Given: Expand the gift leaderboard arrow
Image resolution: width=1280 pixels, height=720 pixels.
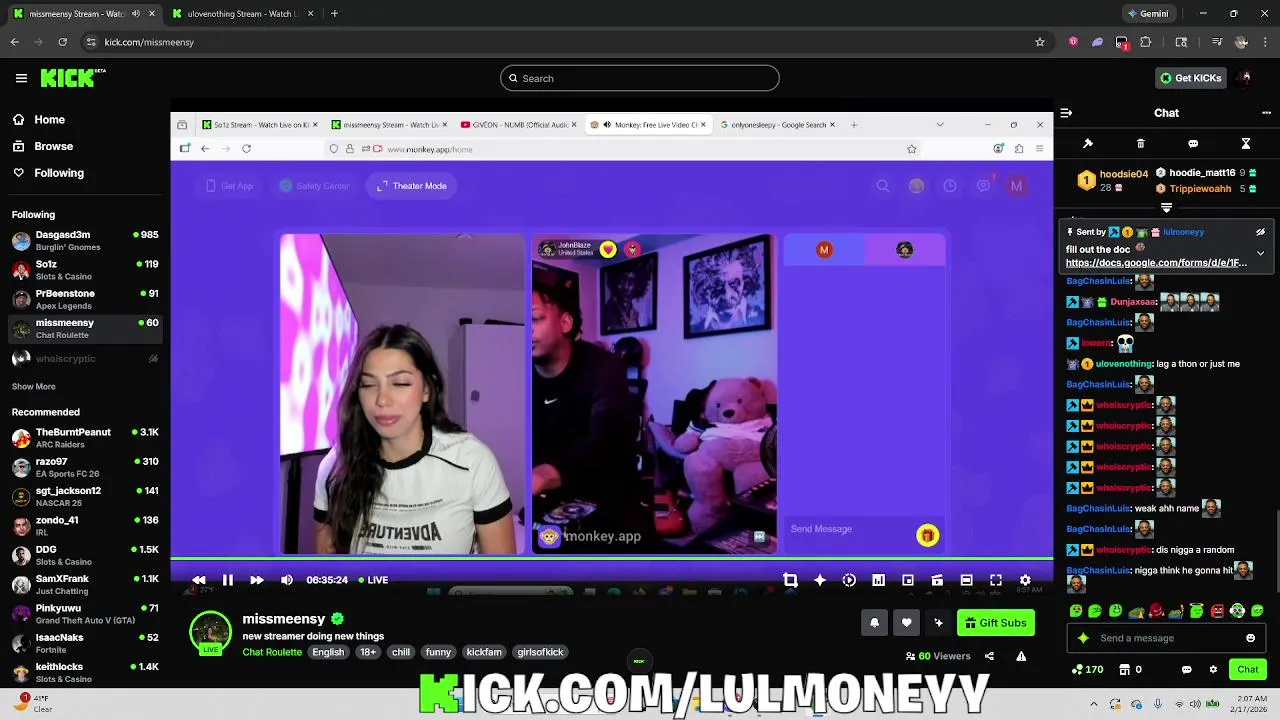Looking at the screenshot, I should pyautogui.click(x=1166, y=208).
